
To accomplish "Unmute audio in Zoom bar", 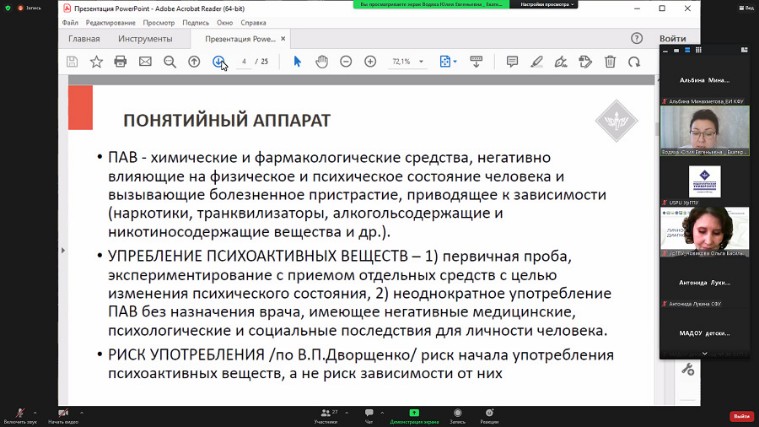I will point(20,415).
